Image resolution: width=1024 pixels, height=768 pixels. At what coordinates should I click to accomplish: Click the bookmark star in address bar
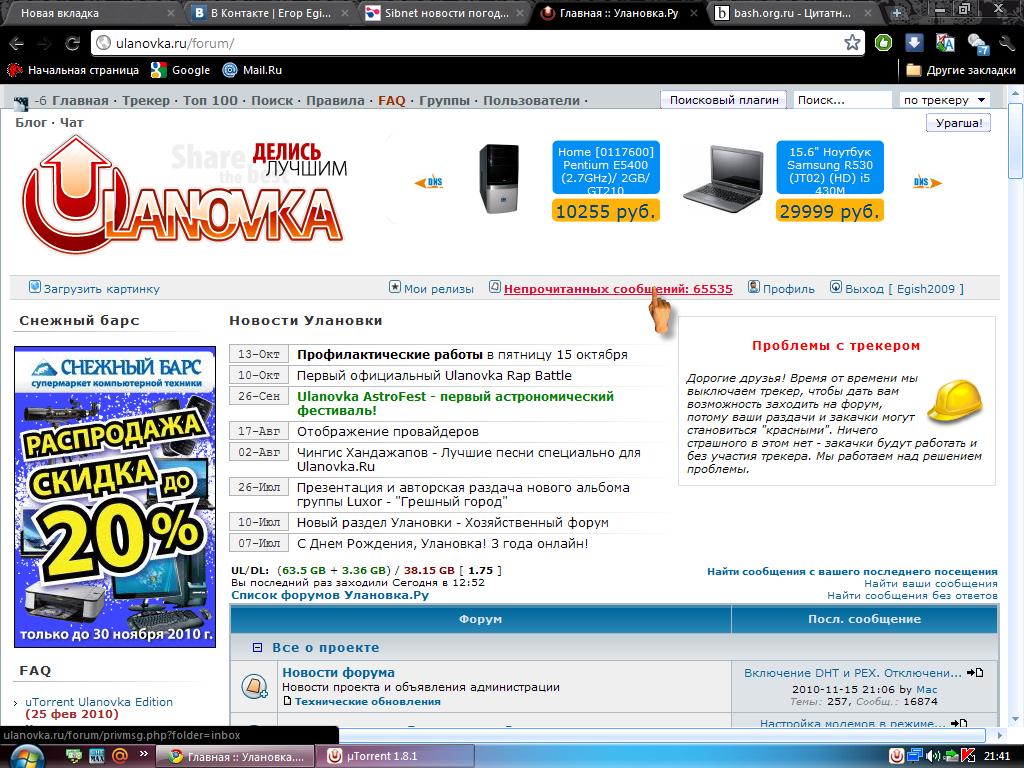tap(852, 43)
